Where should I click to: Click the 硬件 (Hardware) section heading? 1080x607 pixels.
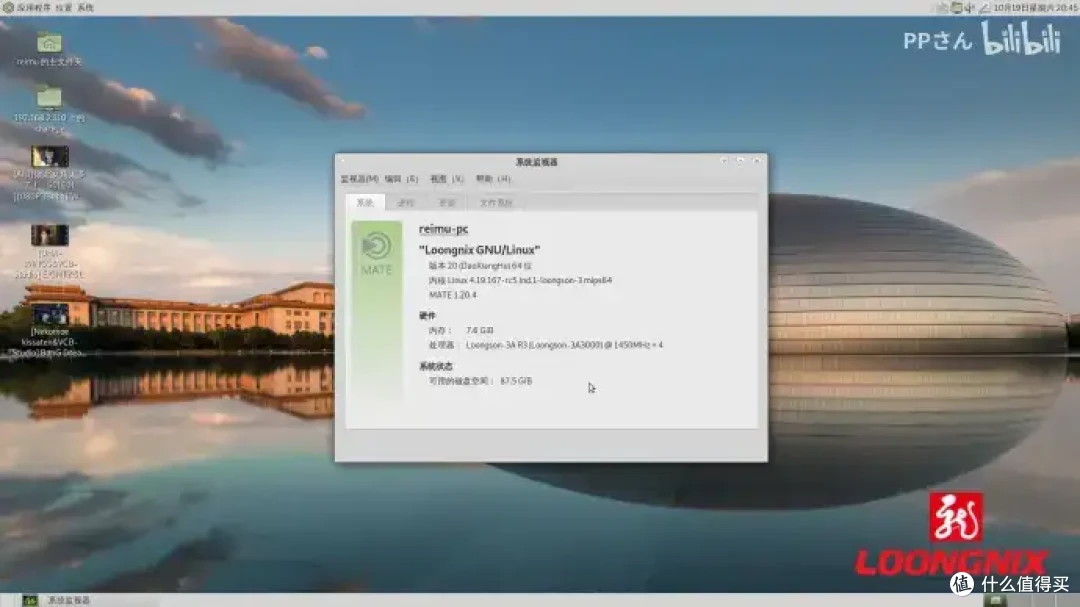tap(427, 316)
